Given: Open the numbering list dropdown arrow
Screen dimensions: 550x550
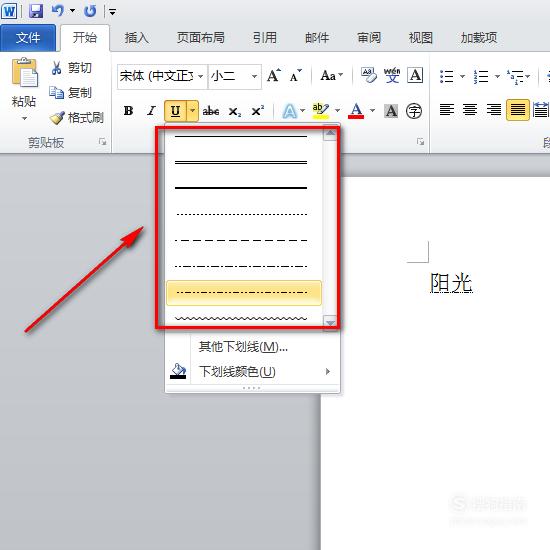Looking at the screenshot, I should click(497, 76).
